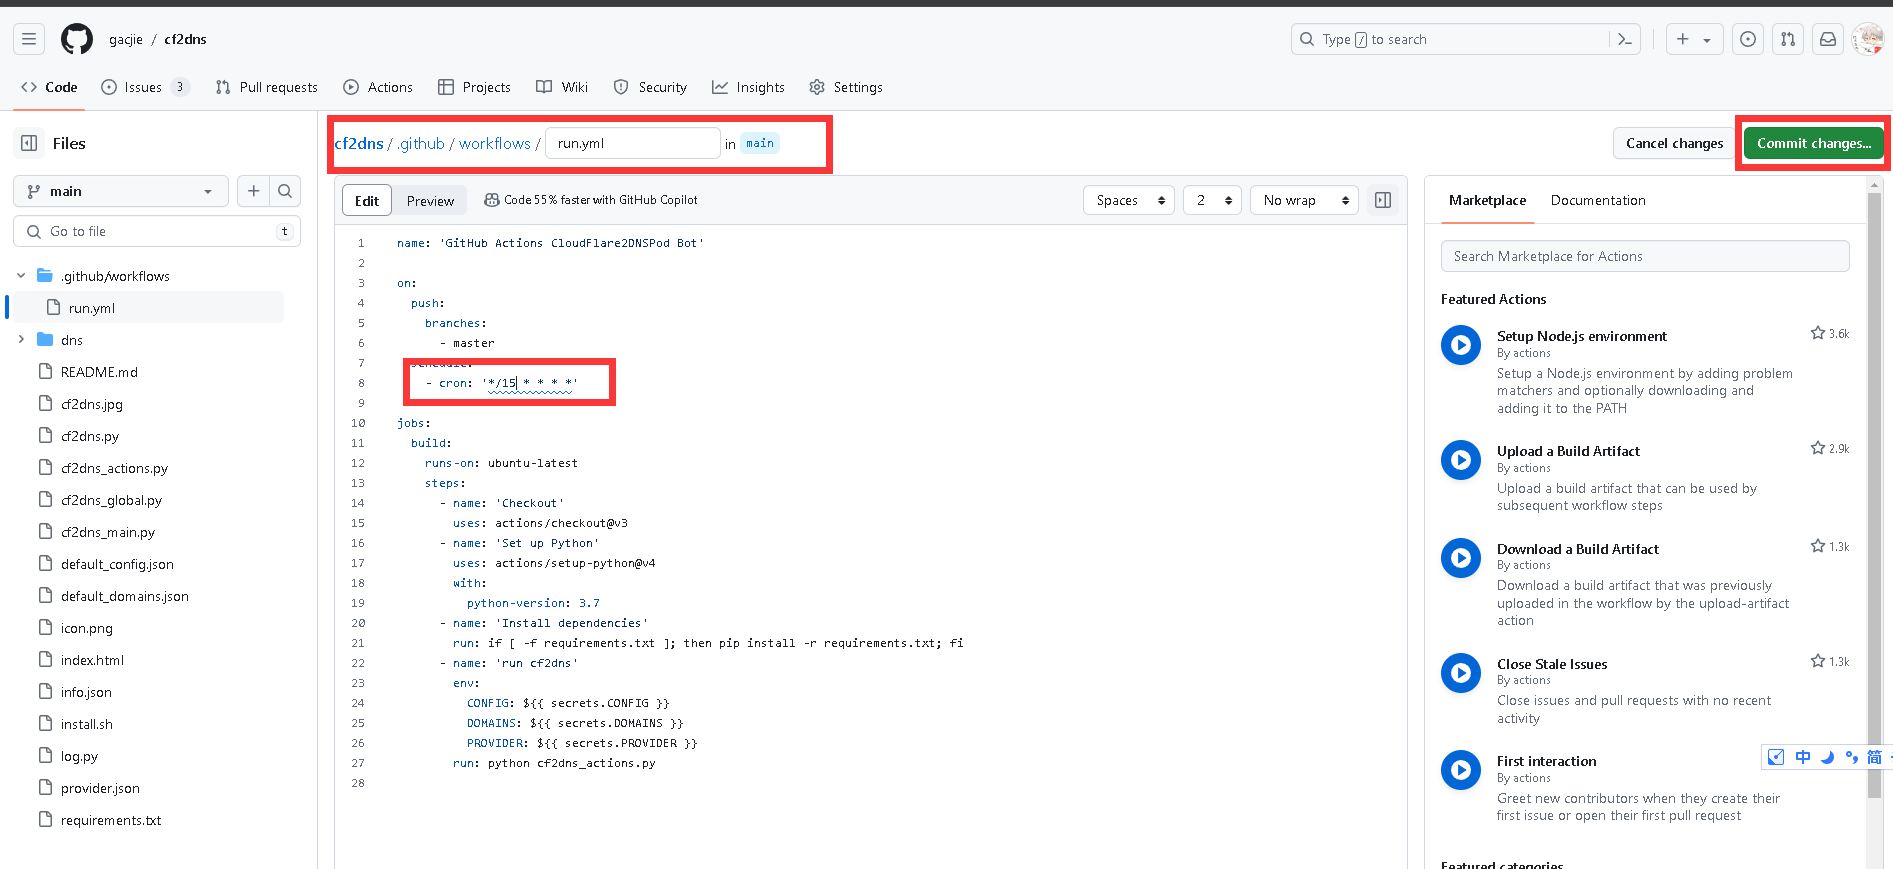This screenshot has height=869, width=1893.
Task: Open cf2dns.jpg in file tree
Action: 92,404
